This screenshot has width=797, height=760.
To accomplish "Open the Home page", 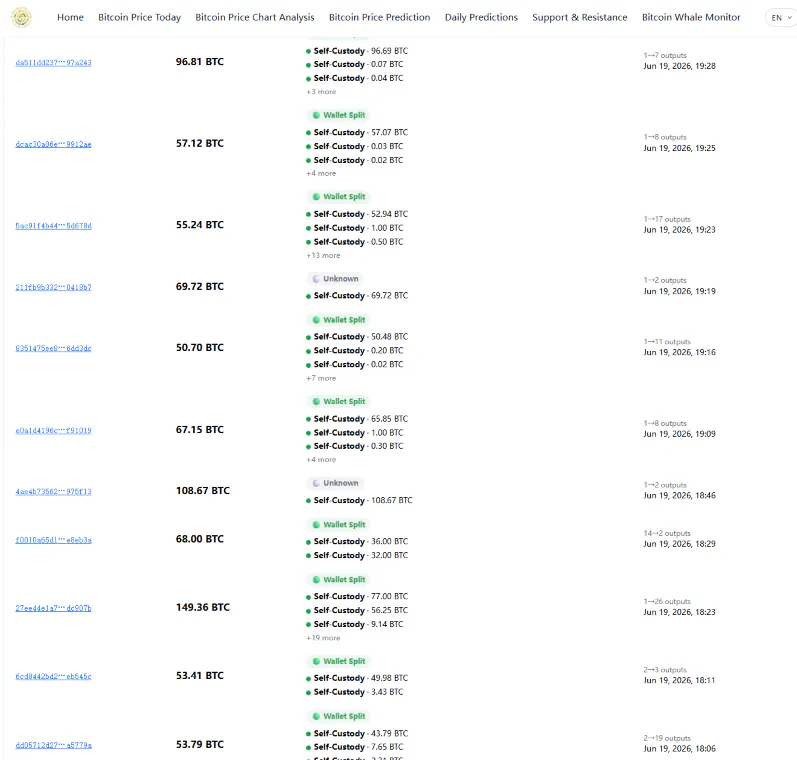I will point(70,17).
